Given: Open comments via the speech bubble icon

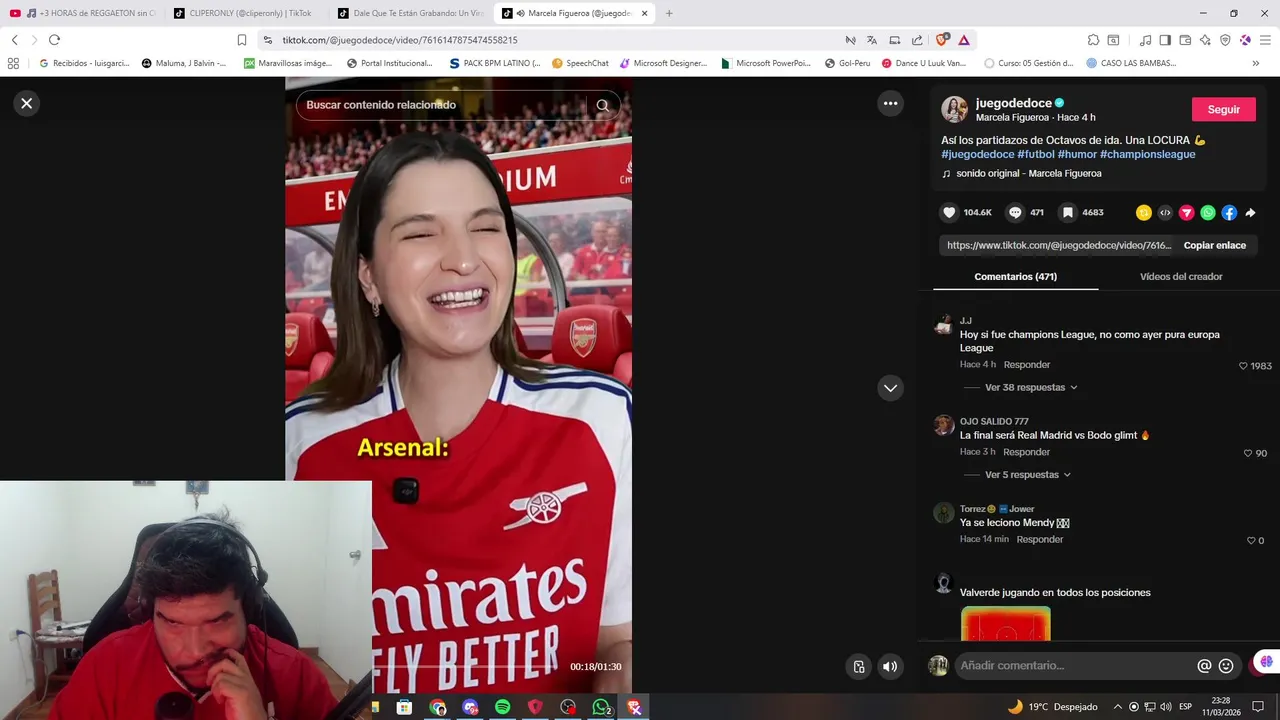Looking at the screenshot, I should pos(1015,212).
